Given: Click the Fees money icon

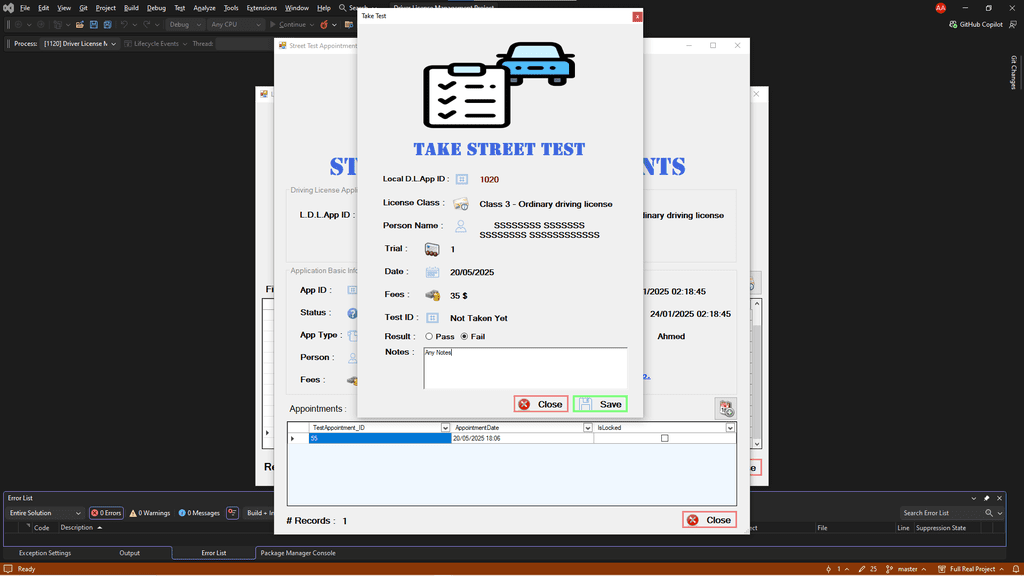Looking at the screenshot, I should coord(432,295).
